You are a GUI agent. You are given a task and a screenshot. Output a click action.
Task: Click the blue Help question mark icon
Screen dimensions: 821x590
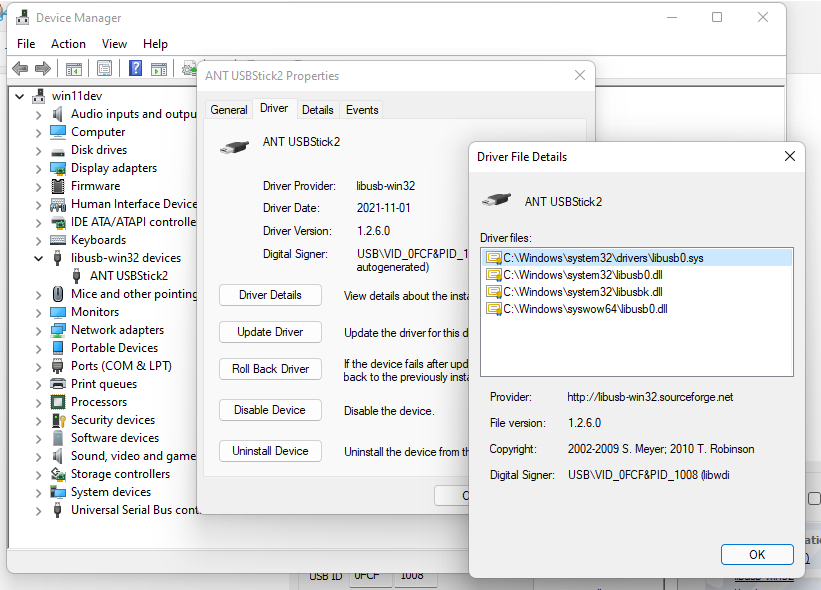[135, 68]
